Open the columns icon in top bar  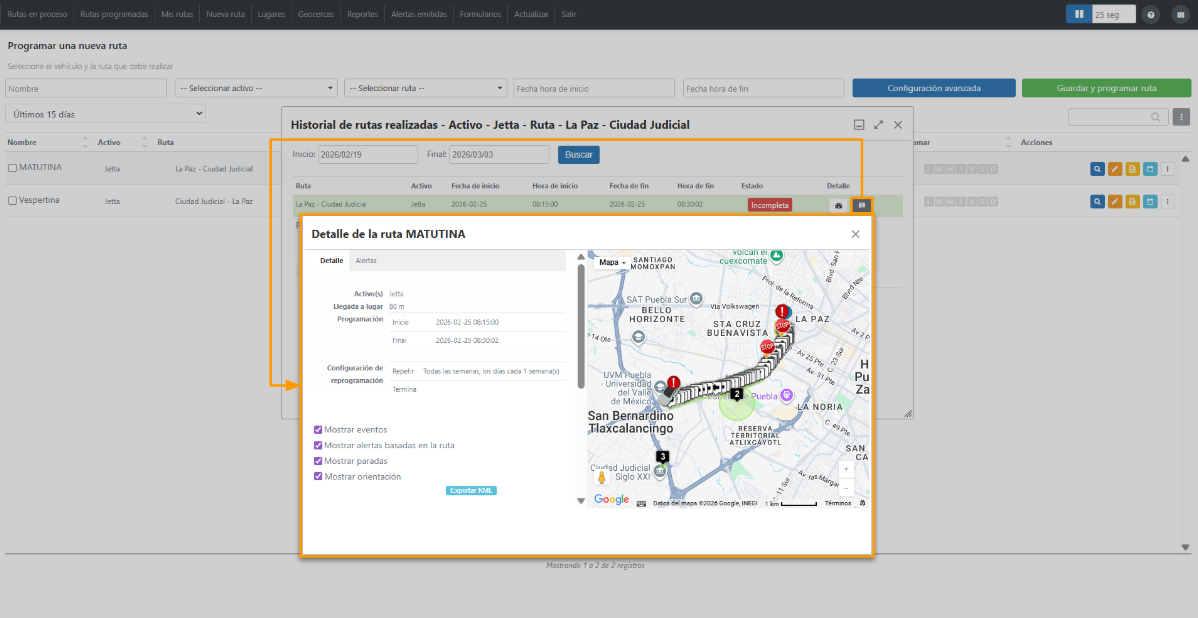coord(1180,15)
